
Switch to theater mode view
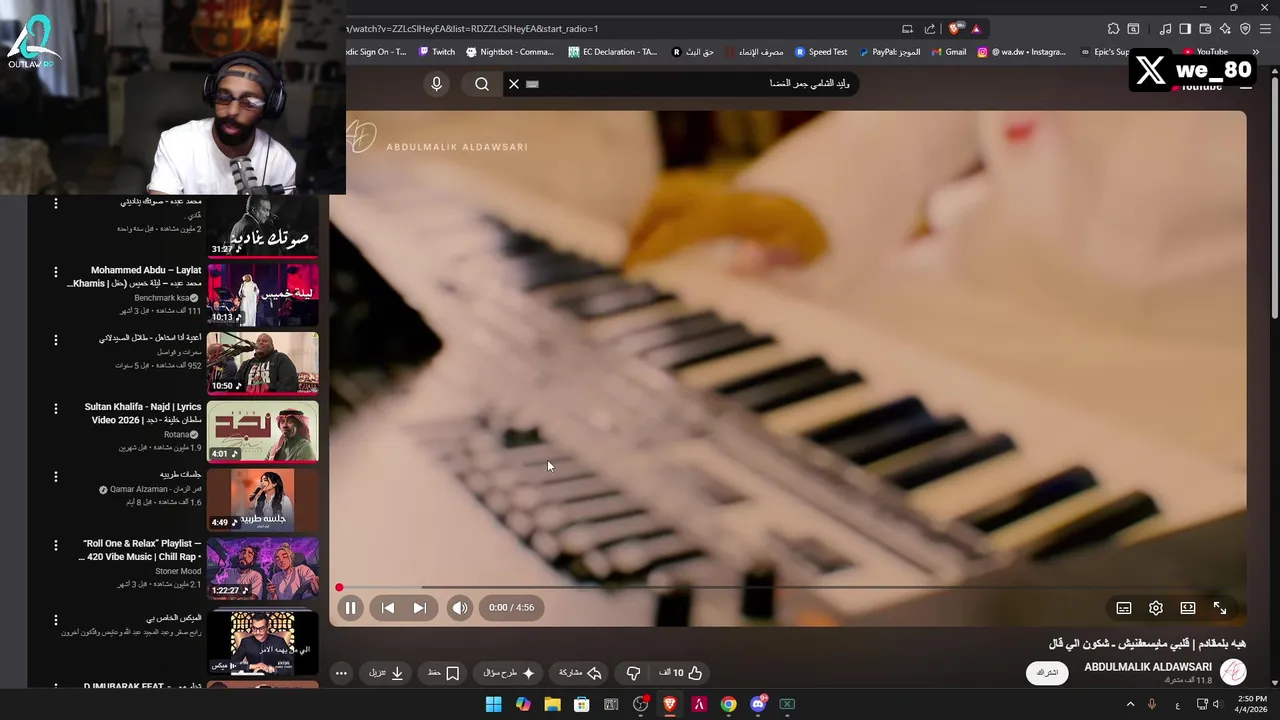[x=1188, y=608]
